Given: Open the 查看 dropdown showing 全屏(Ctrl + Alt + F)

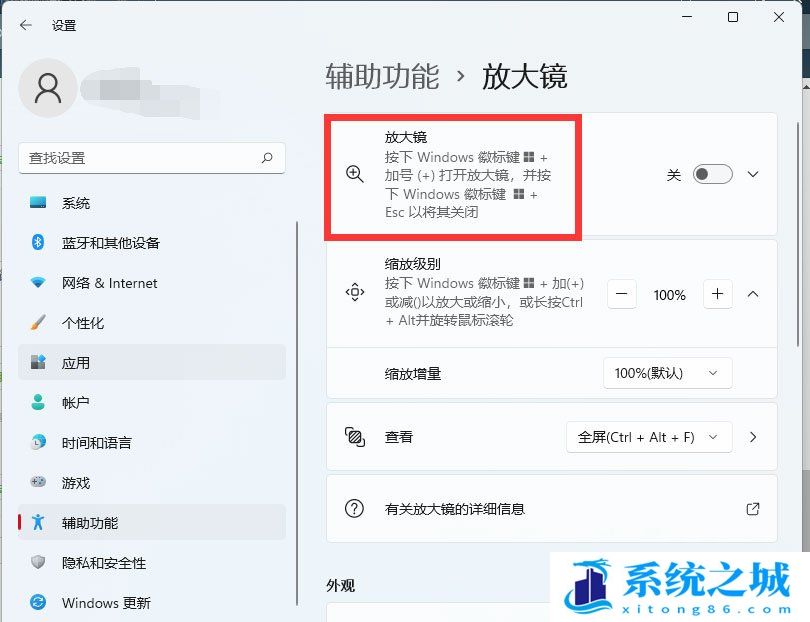Looking at the screenshot, I should [648, 437].
